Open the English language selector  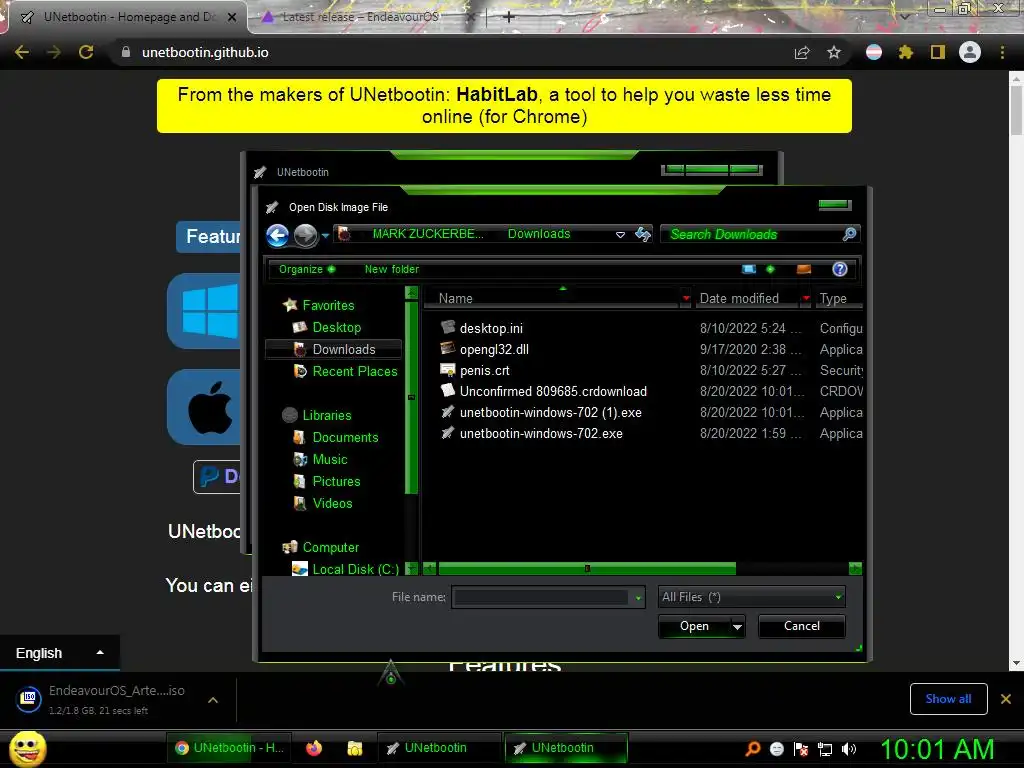59,653
